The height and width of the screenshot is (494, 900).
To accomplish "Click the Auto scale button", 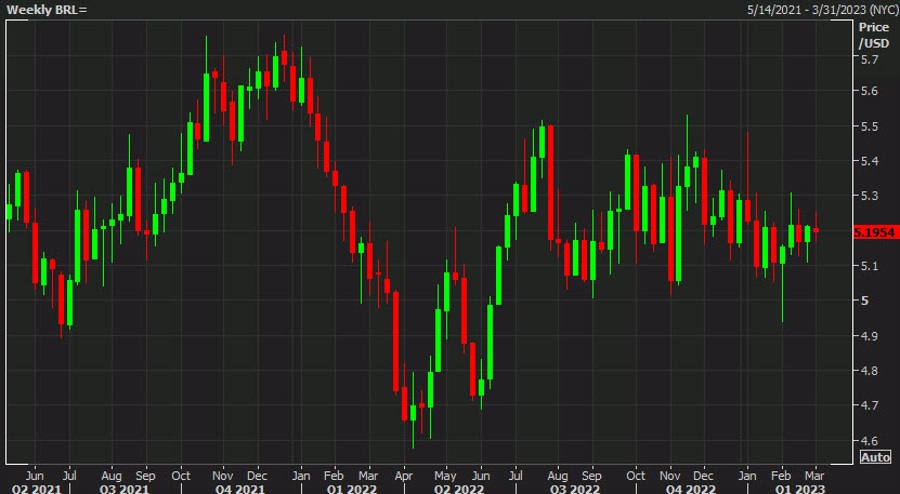I will coord(875,457).
